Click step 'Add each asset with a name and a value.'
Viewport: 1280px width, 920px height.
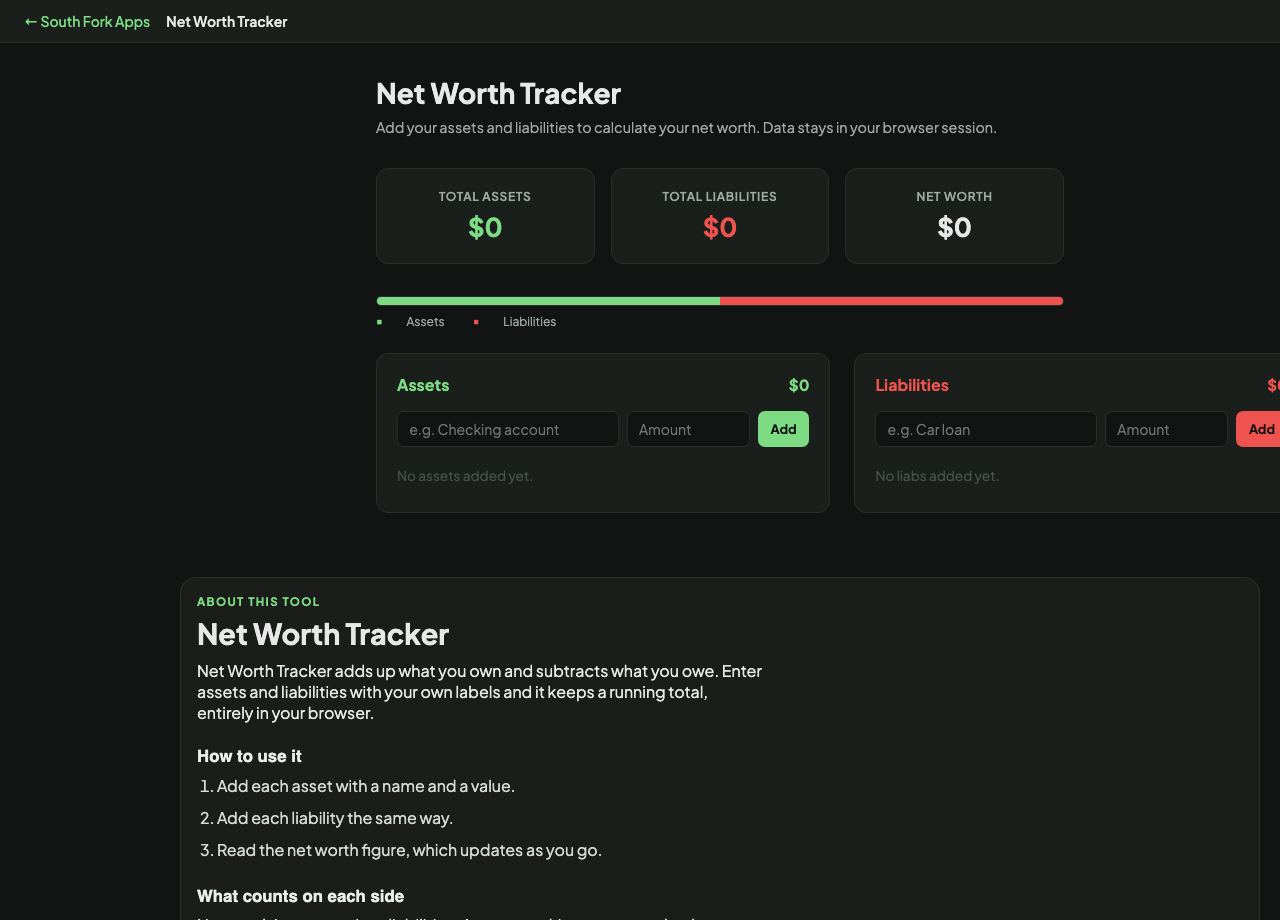coord(366,786)
